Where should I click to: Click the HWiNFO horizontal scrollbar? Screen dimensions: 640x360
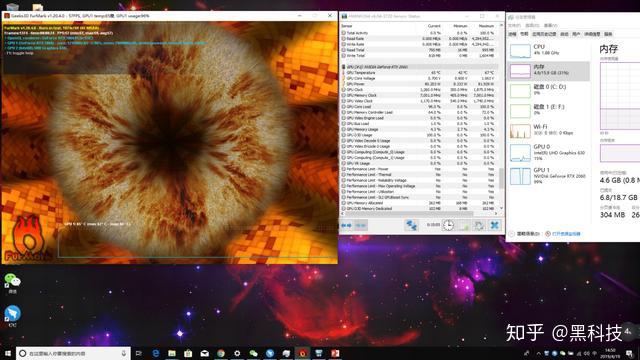point(408,213)
